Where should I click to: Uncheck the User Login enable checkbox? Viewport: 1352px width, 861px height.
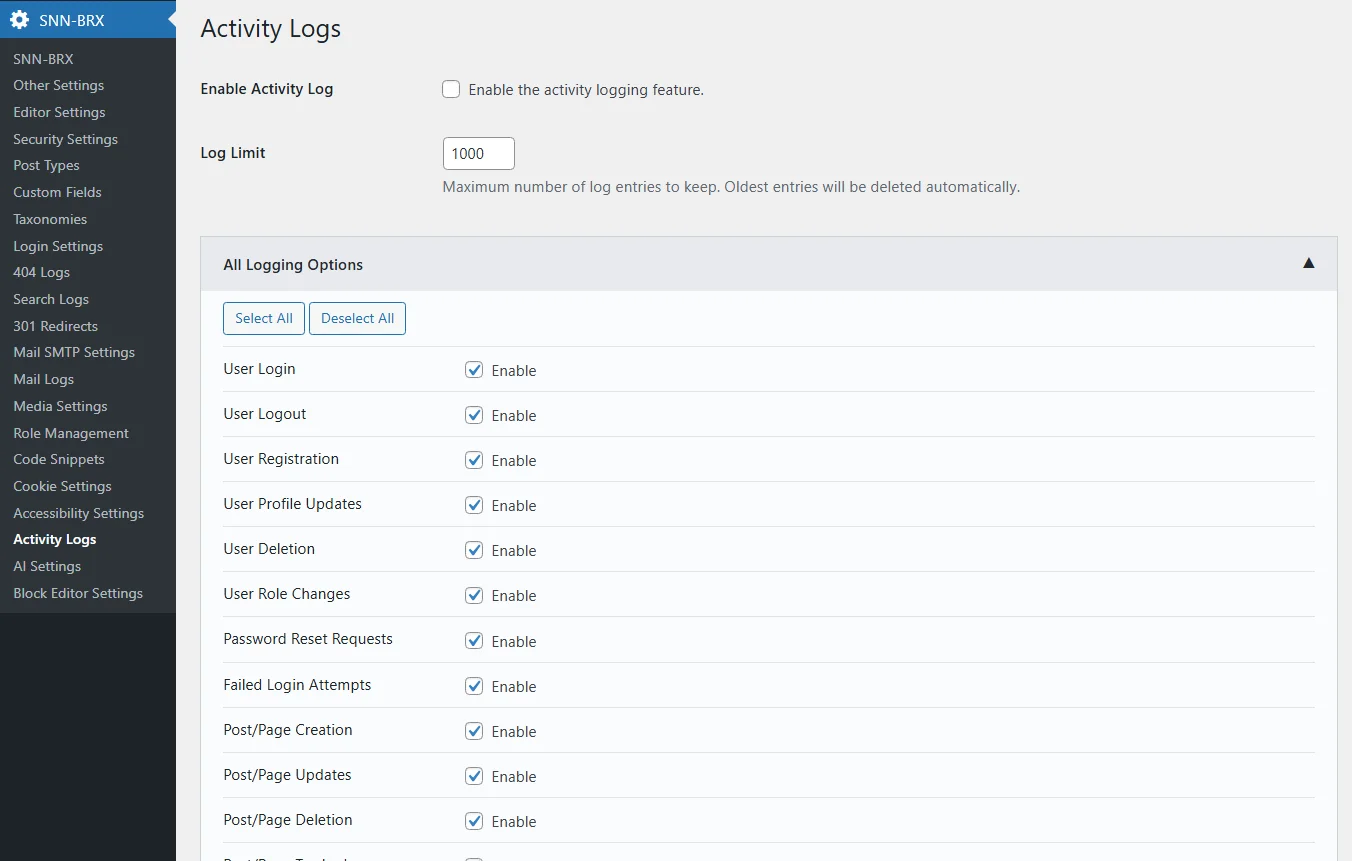474,370
